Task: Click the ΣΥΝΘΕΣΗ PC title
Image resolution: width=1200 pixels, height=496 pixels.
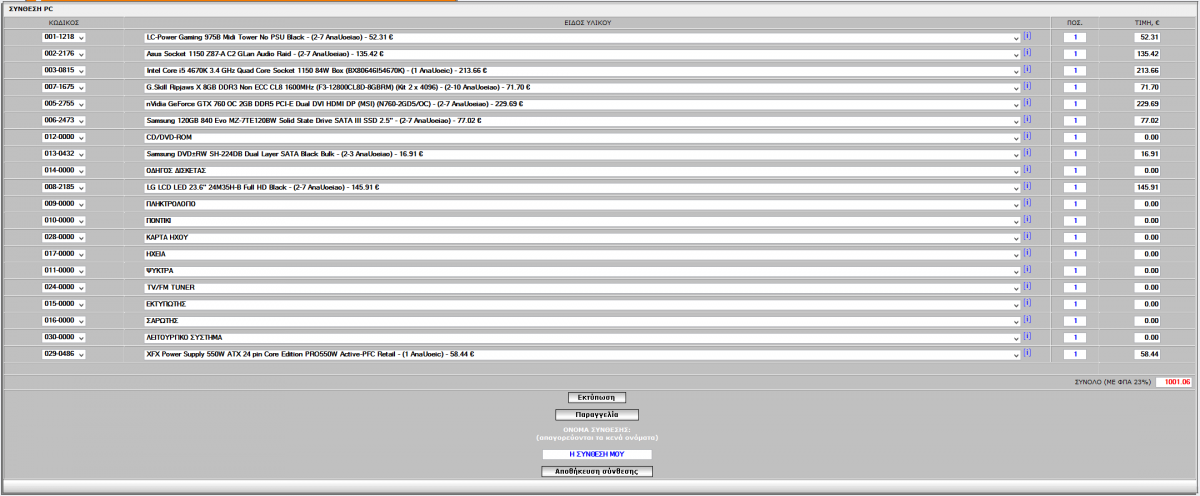Action: click(x=30, y=8)
